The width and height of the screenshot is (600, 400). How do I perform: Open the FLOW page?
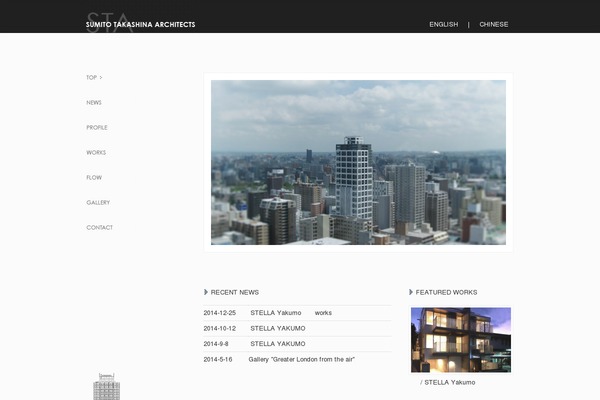(94, 178)
